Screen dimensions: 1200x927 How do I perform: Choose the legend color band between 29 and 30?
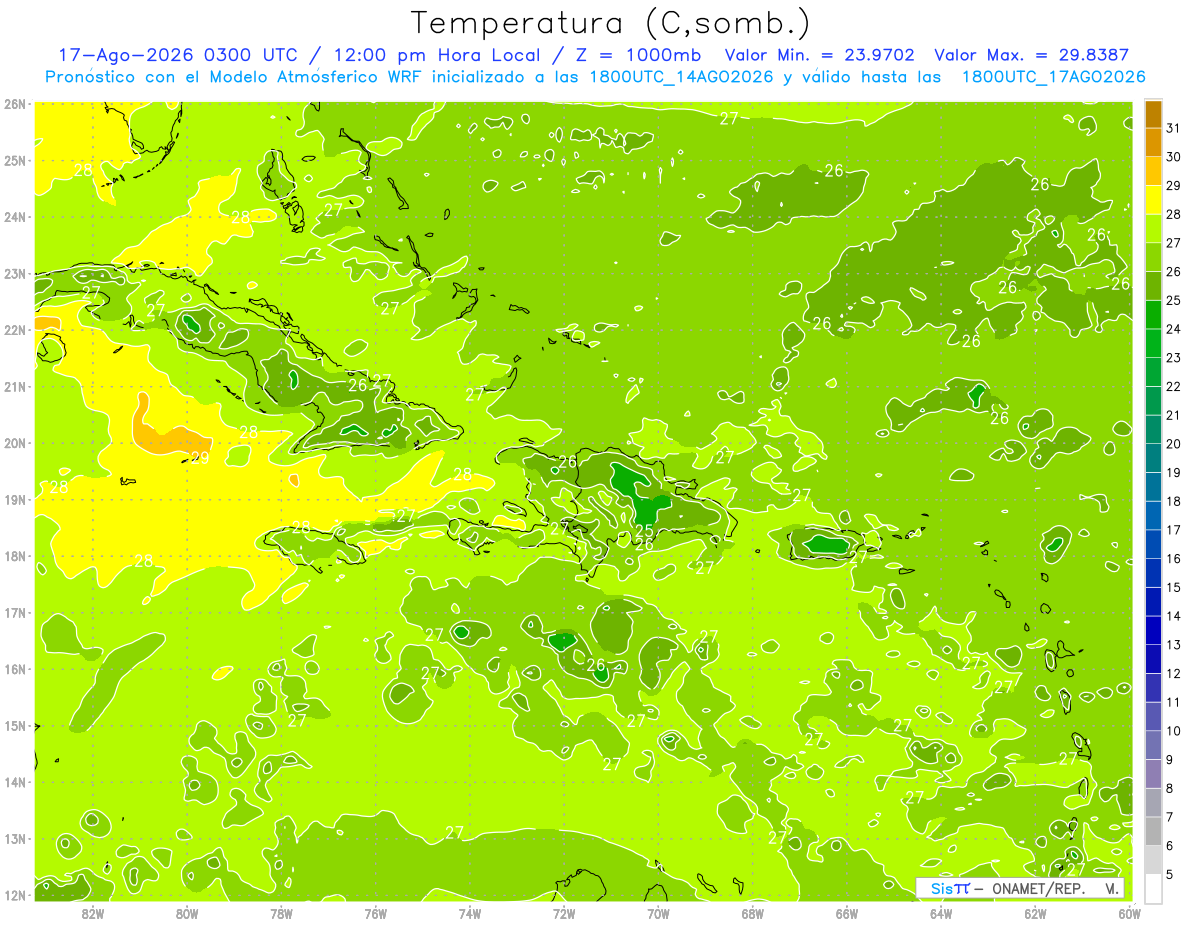[x=1153, y=171]
